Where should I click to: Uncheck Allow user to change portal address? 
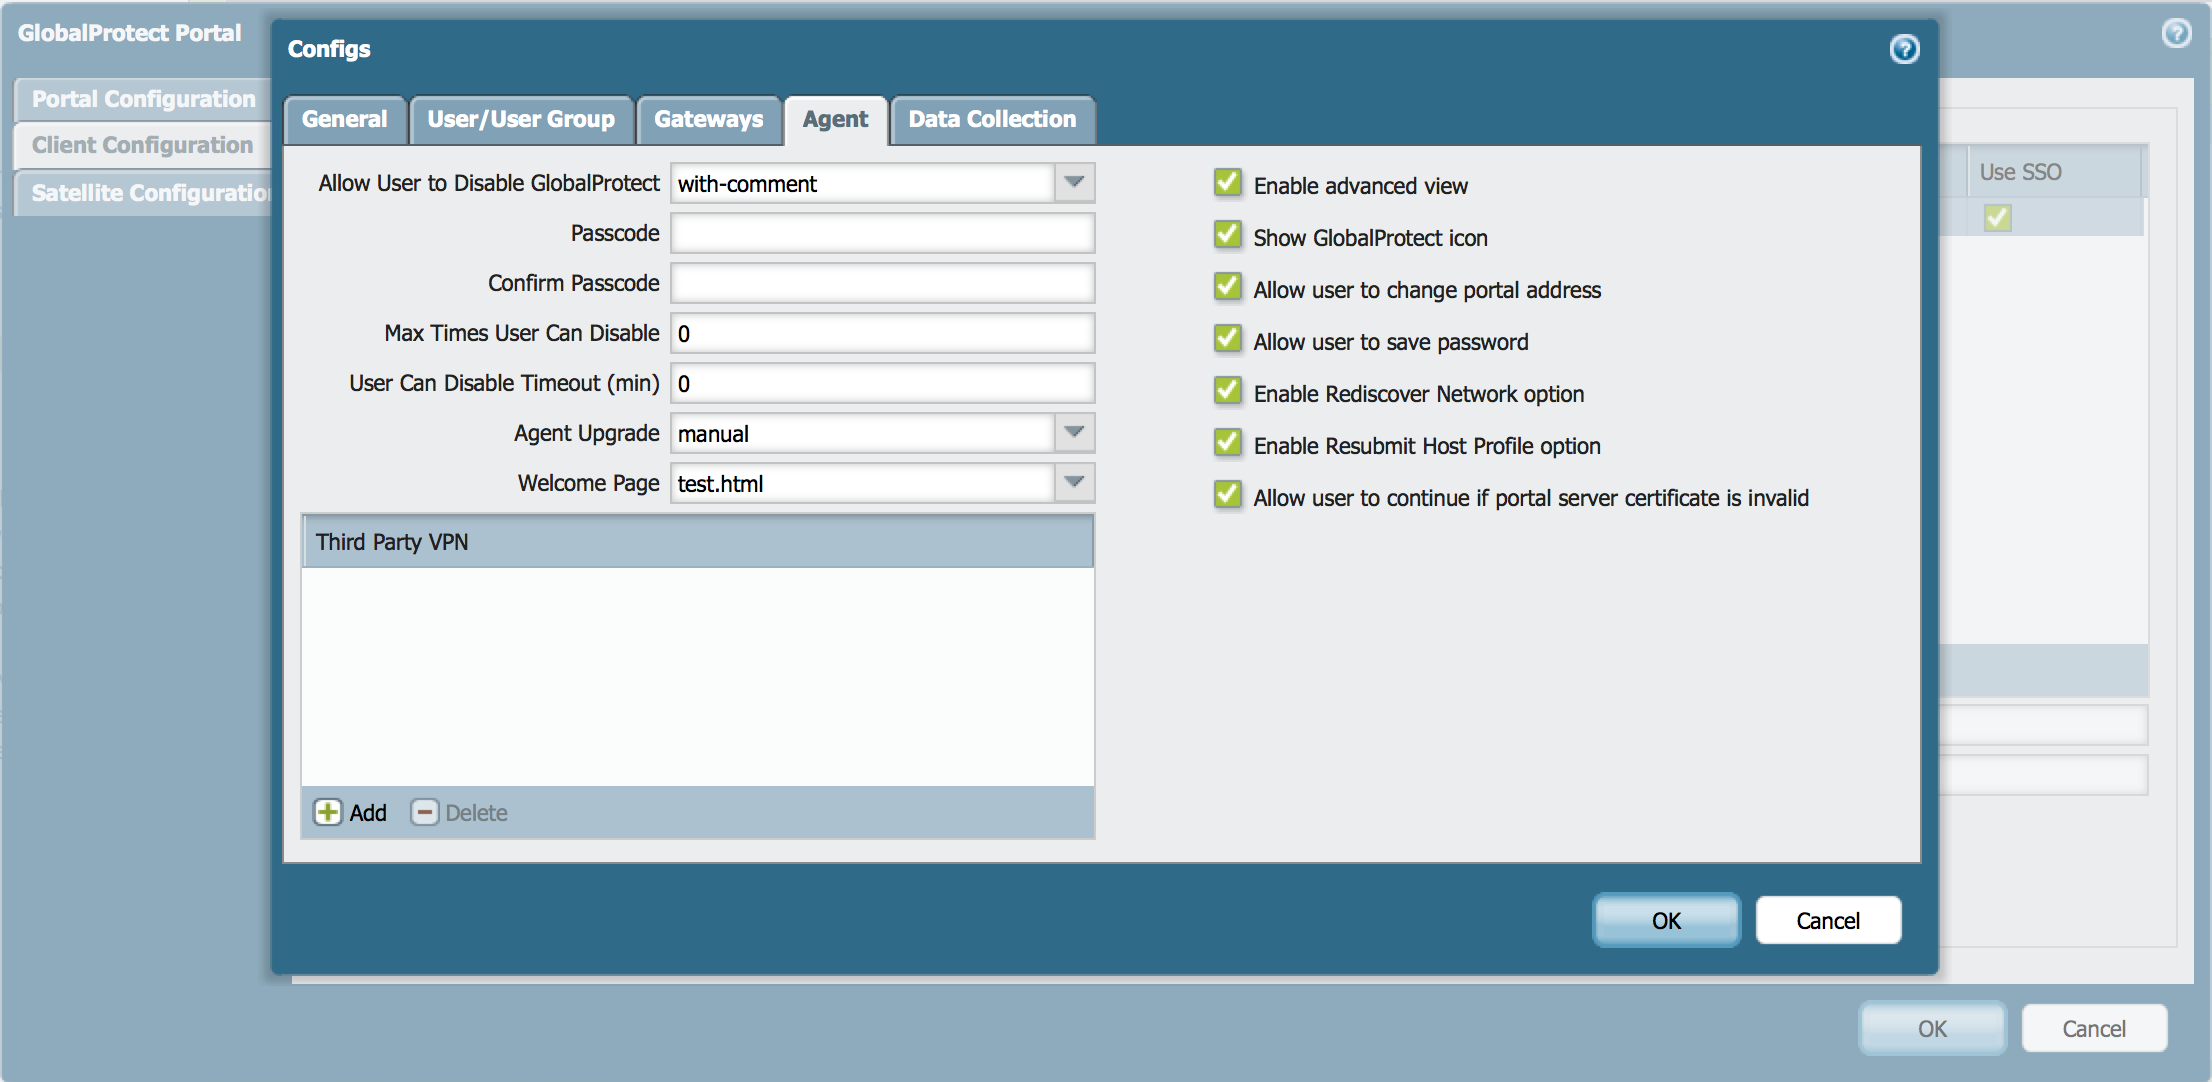(1228, 288)
